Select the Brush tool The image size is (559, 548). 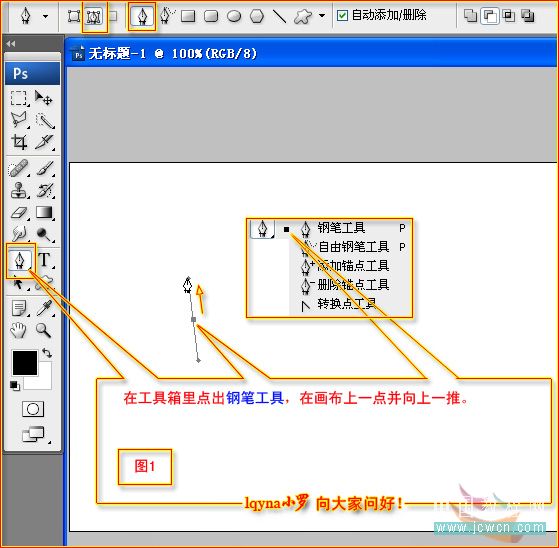click(x=45, y=168)
